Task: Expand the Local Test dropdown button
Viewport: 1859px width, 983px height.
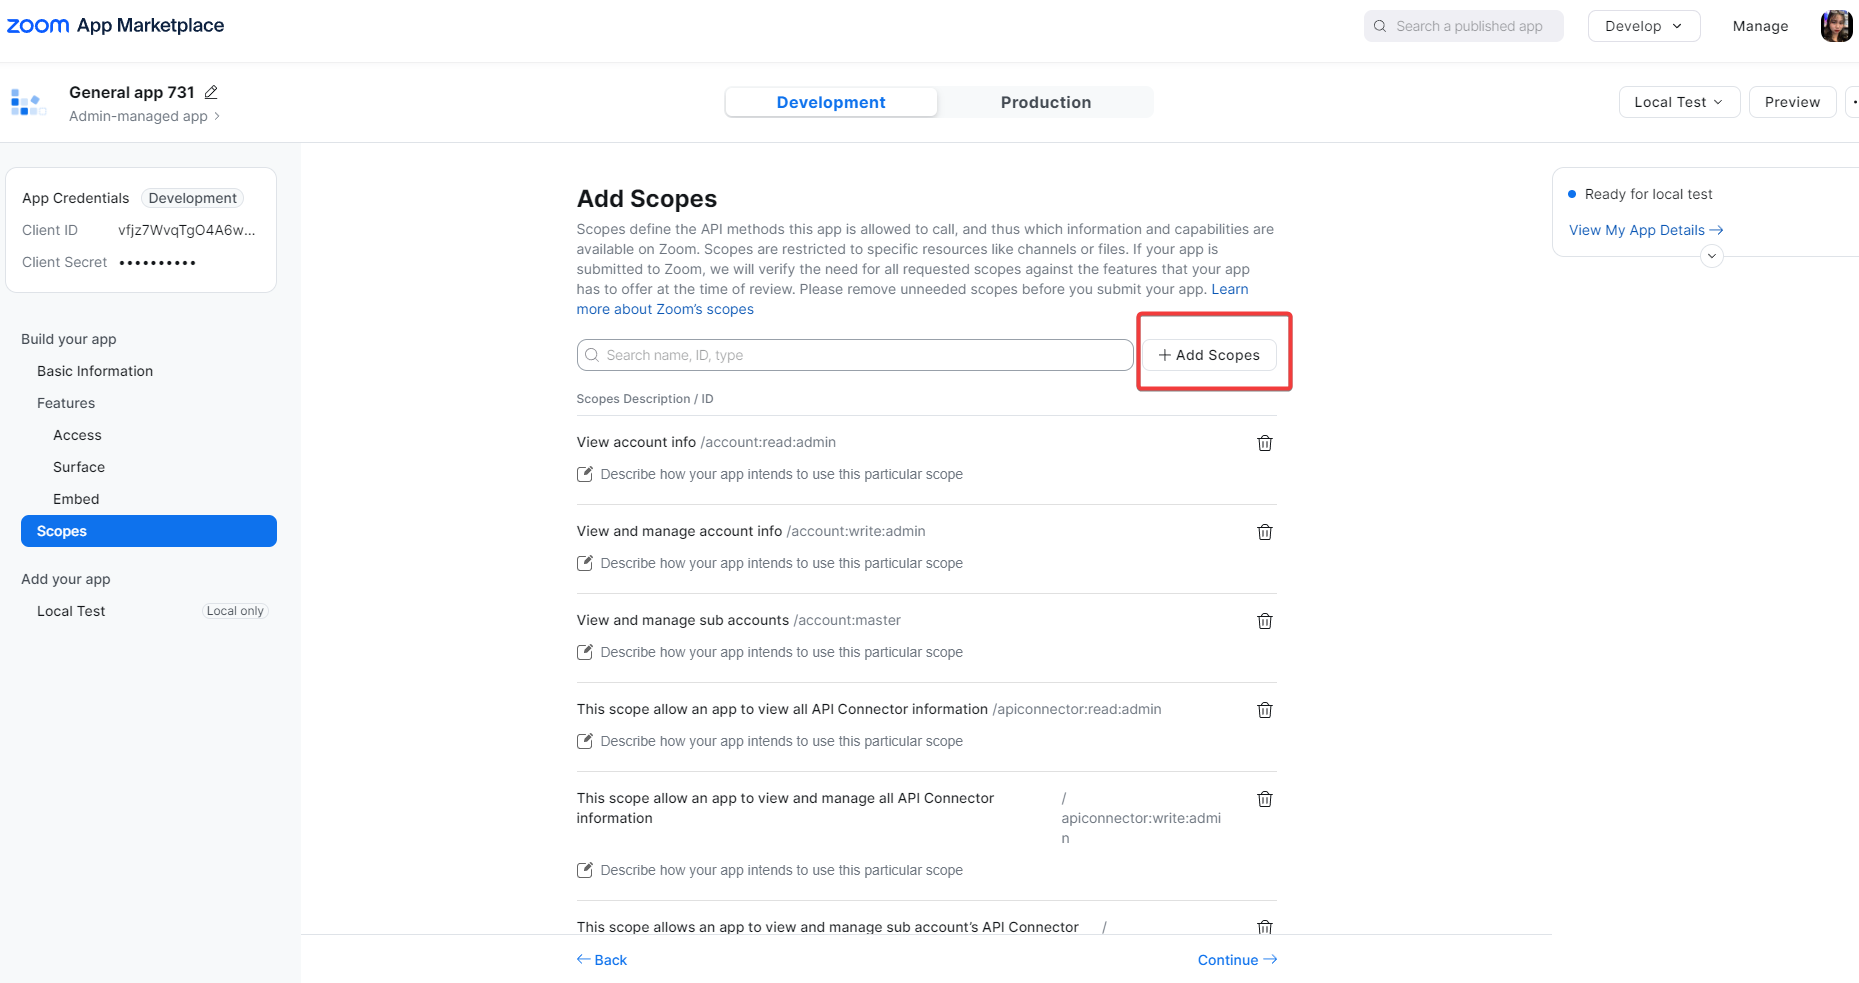Action: click(x=1679, y=102)
